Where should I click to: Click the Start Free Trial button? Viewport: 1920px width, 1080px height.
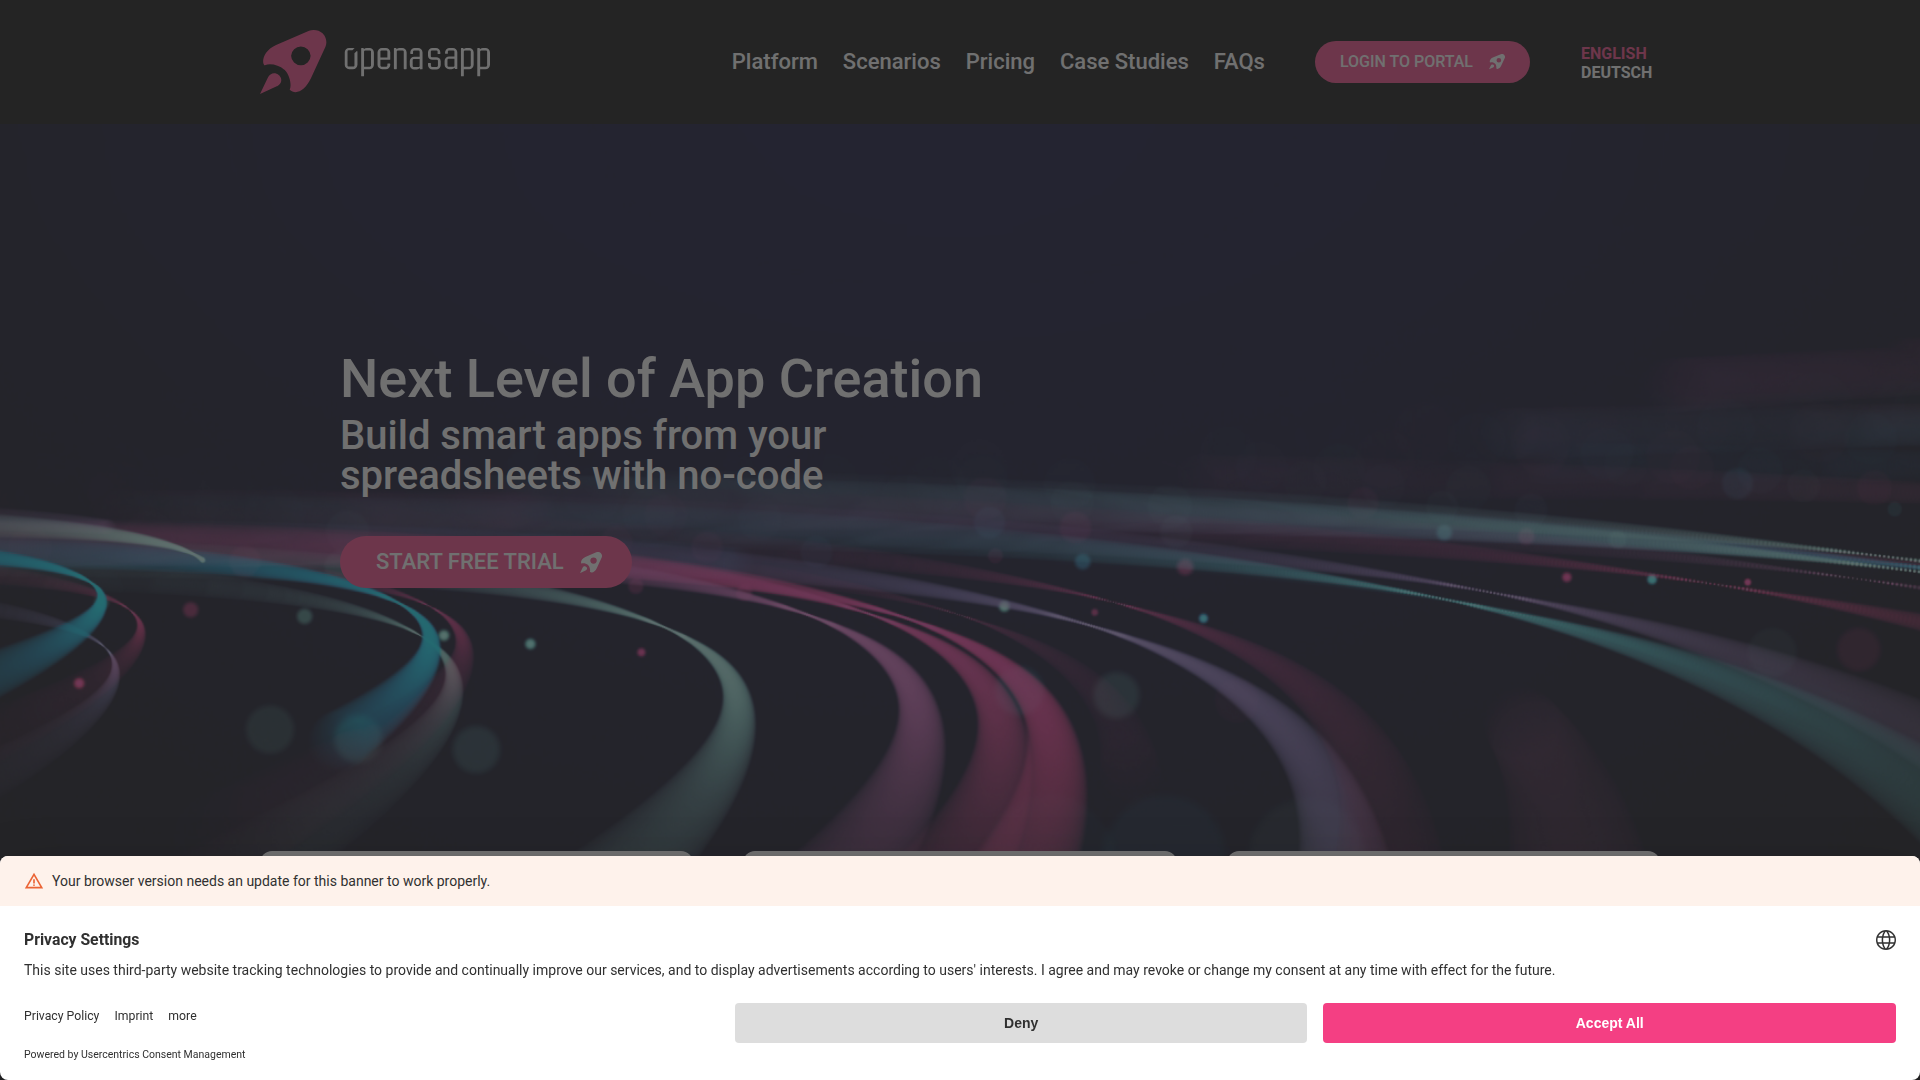coord(486,562)
